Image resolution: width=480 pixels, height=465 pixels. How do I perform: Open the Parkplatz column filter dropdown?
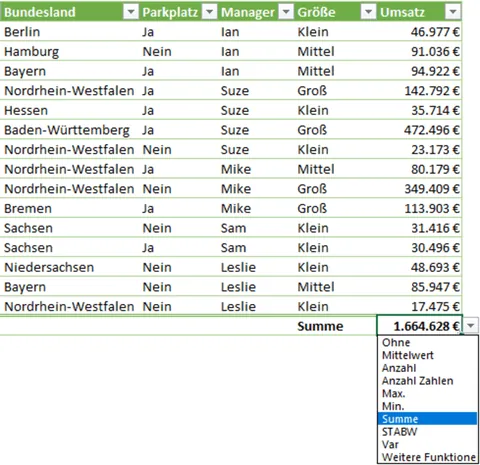[x=209, y=12]
